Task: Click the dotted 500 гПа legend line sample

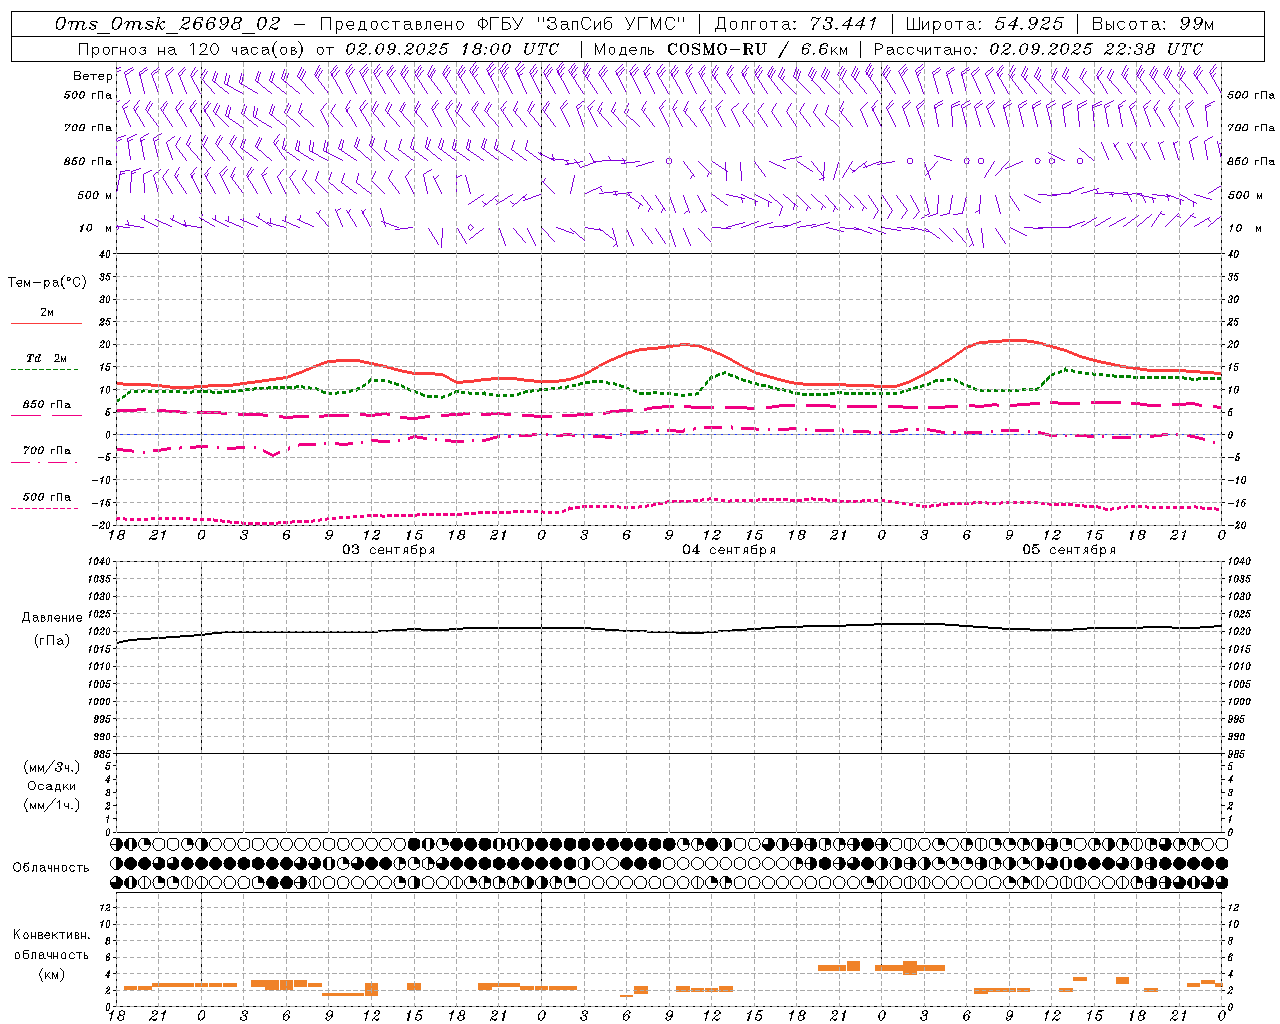Action: (x=44, y=509)
